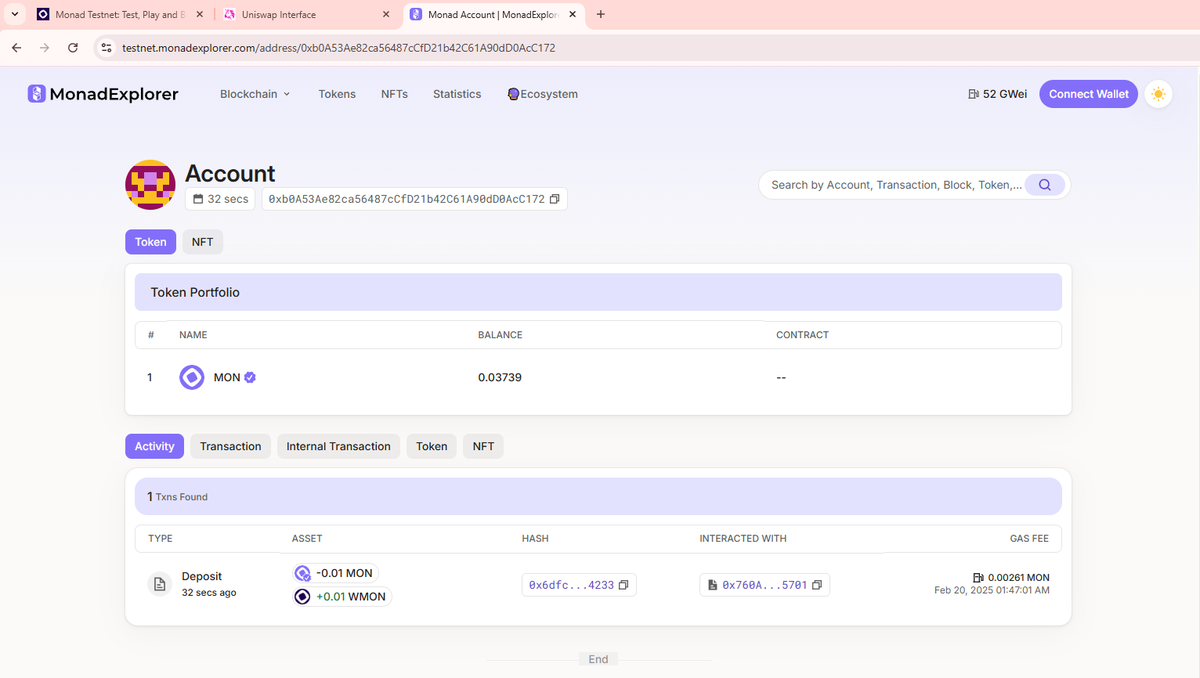Click the +0.01 WMON asset chip
Screen dimensions: 1200x678
[341, 596]
